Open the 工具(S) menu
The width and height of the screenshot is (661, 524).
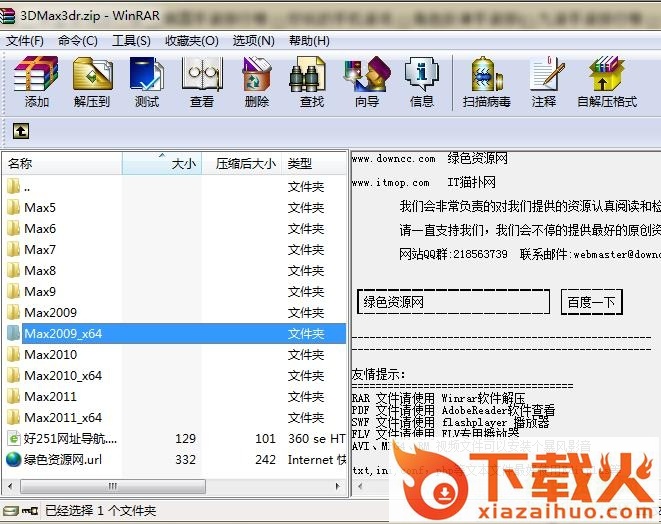(x=131, y=41)
